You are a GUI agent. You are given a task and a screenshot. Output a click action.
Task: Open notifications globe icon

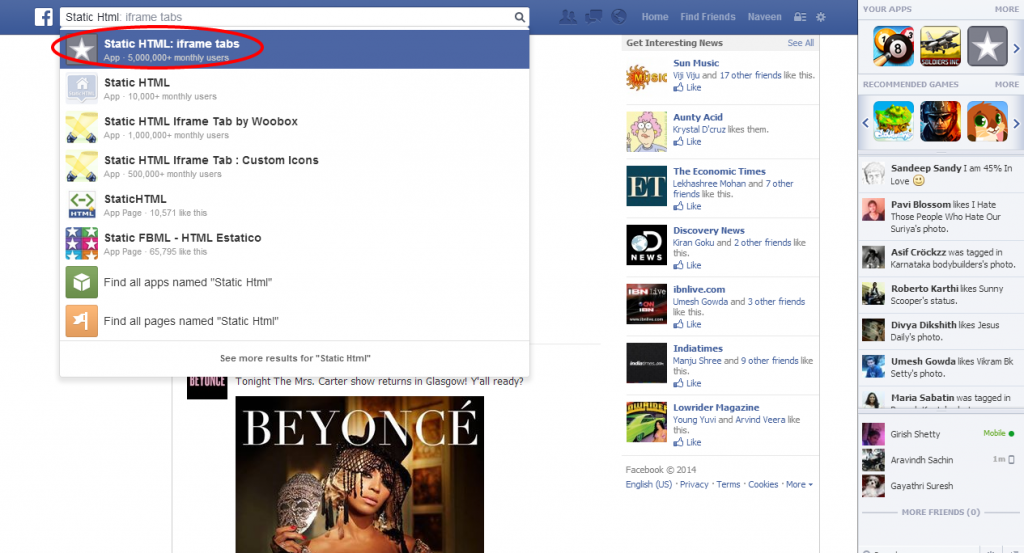pos(618,17)
